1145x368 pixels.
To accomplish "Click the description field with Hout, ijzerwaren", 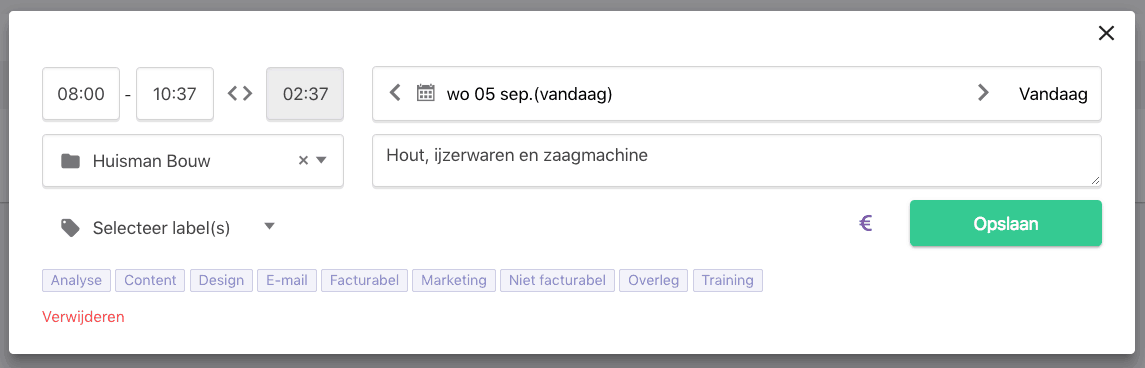I will 737,161.
